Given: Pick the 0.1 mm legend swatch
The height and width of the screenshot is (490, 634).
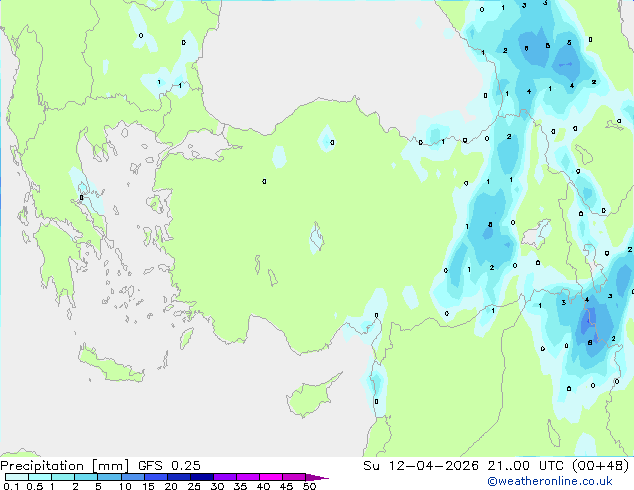Looking at the screenshot, I should (17, 477).
